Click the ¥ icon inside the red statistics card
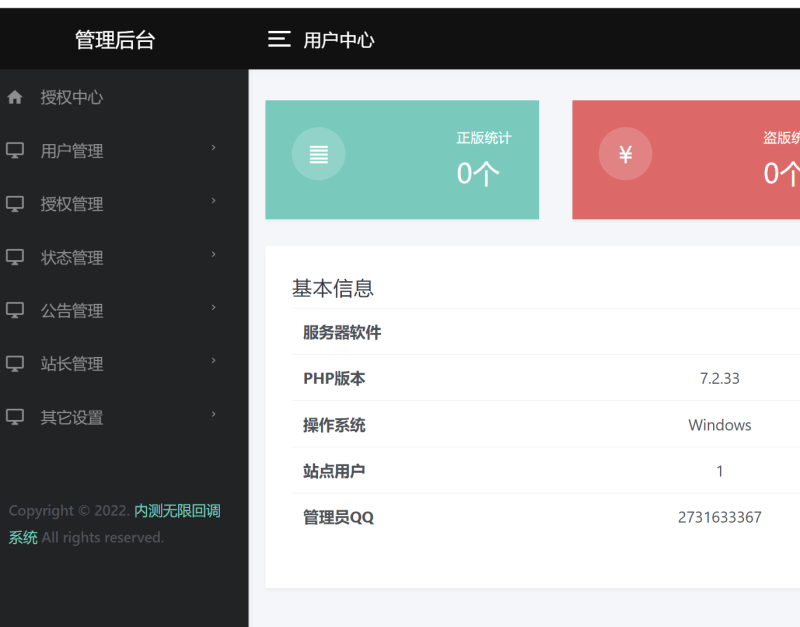The image size is (800, 627). 625,153
